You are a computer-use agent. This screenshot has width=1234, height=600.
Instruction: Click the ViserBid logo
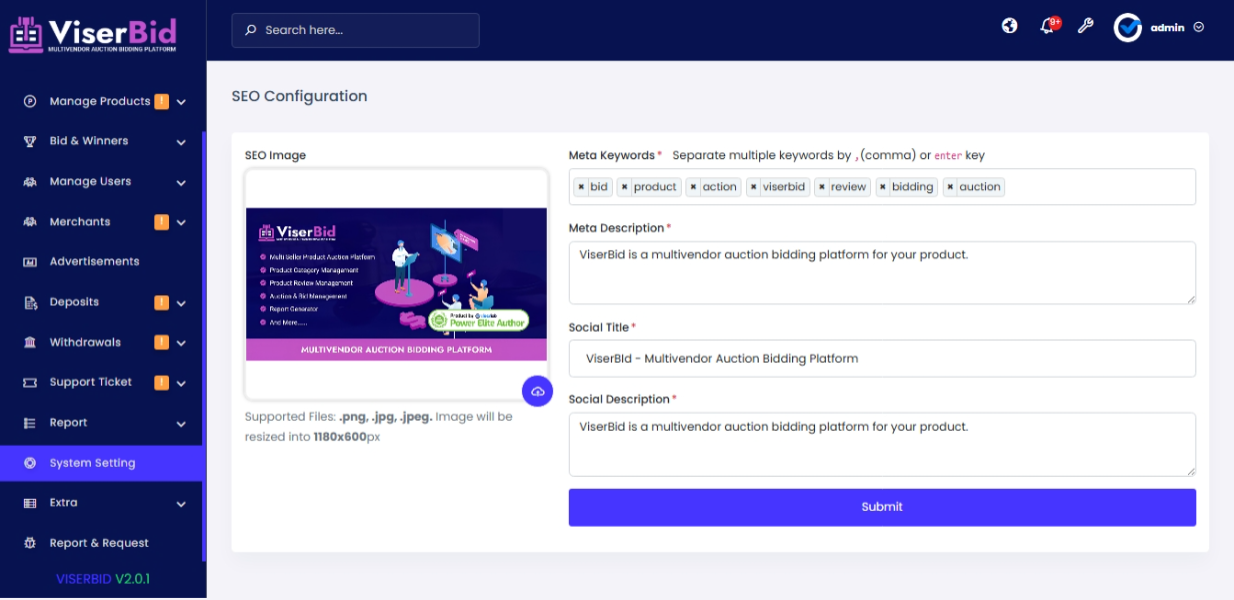coord(93,33)
